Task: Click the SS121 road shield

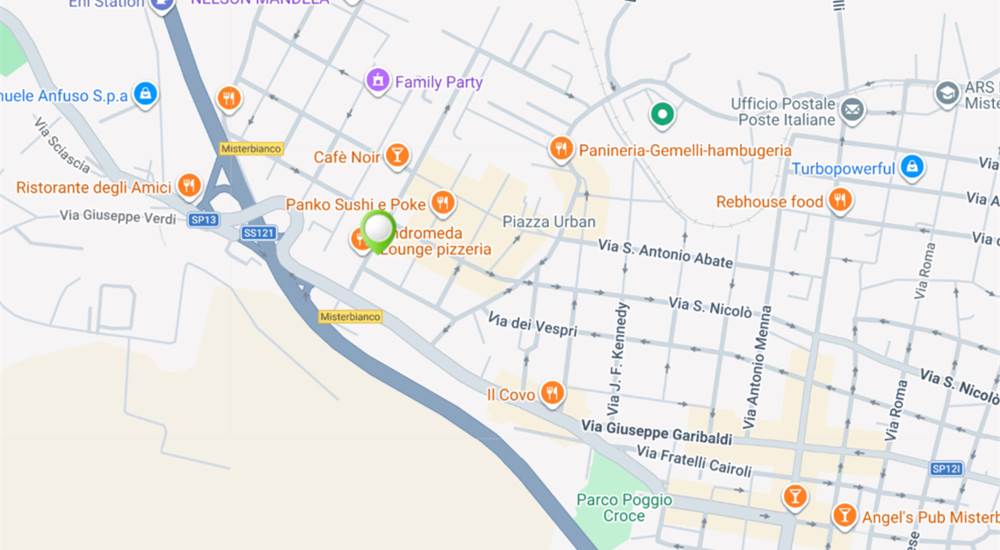Action: pos(259,233)
